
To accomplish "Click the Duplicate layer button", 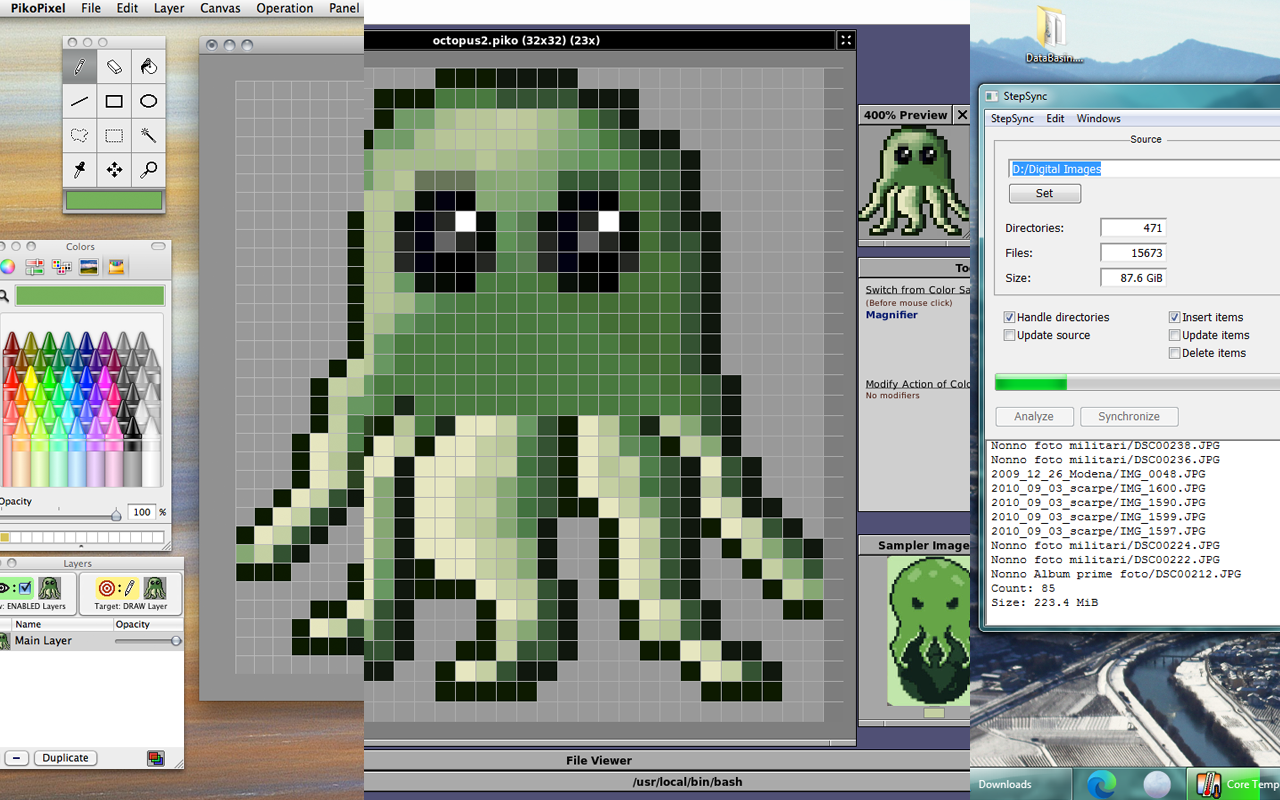I will pyautogui.click(x=66, y=758).
